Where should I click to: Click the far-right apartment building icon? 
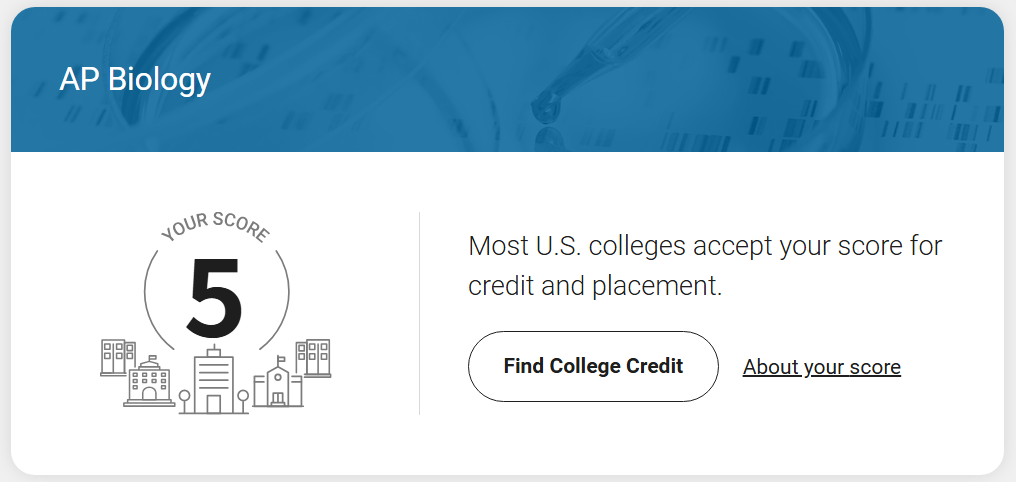pyautogui.click(x=314, y=358)
